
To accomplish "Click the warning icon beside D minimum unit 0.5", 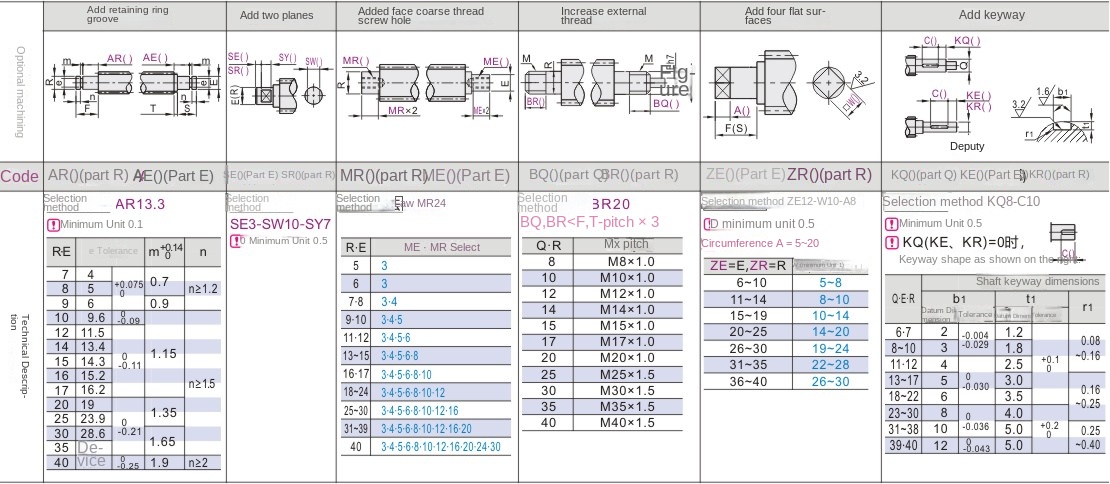I will click(x=709, y=224).
